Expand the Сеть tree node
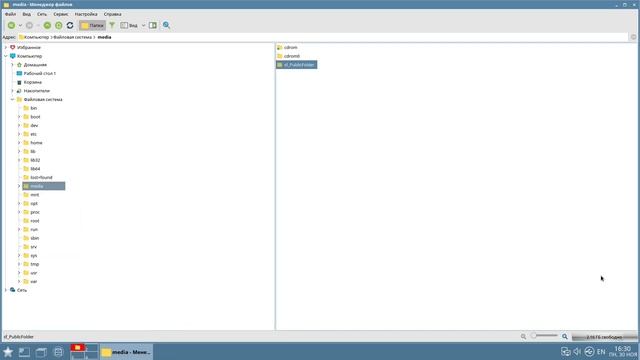 6,290
